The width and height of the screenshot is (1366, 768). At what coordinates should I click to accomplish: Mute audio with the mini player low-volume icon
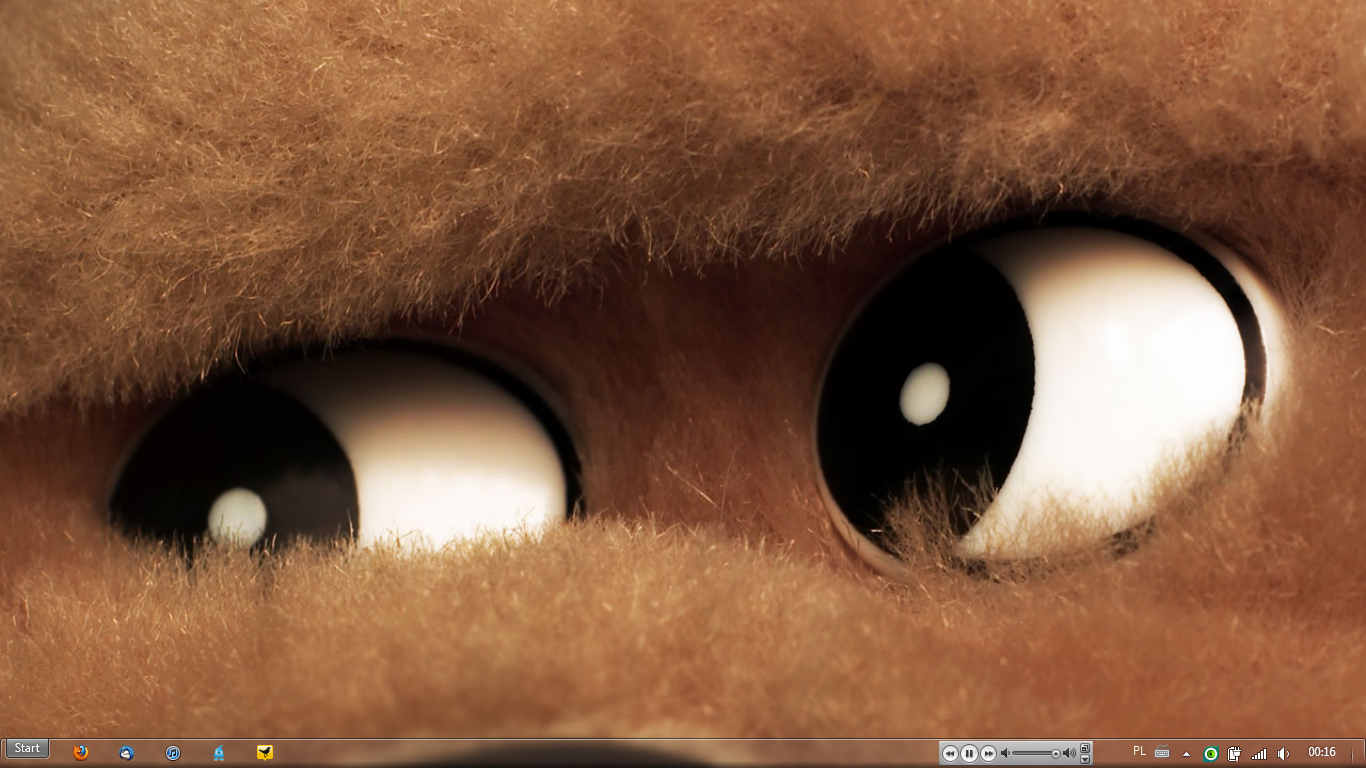tap(1005, 753)
